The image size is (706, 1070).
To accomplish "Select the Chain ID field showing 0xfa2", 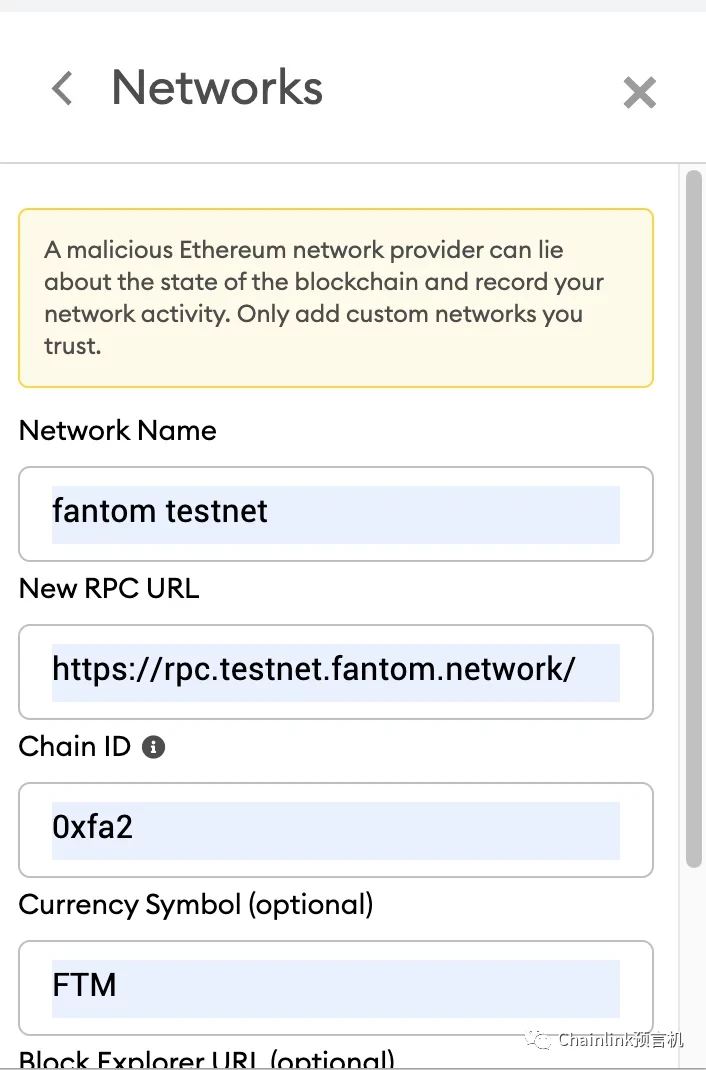I will click(x=335, y=830).
